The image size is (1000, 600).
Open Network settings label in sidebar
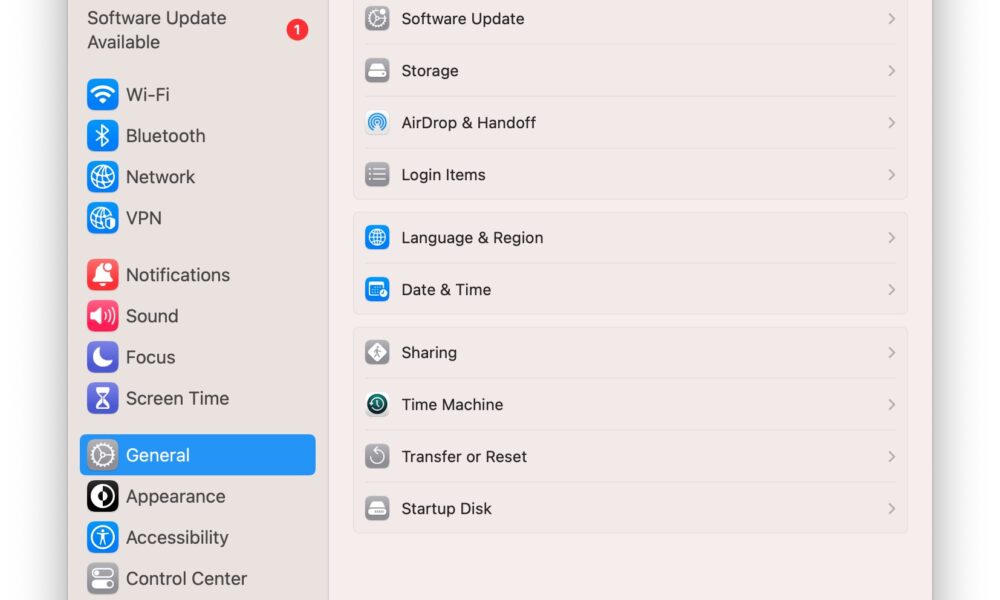160,177
